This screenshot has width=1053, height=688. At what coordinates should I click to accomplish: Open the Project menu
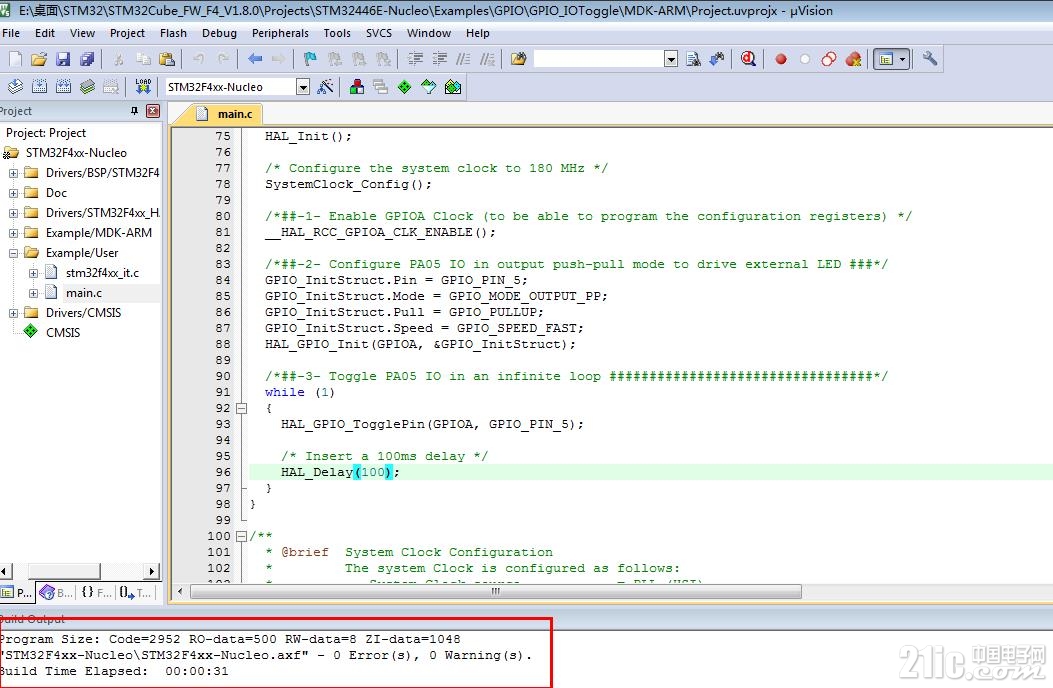tap(128, 33)
